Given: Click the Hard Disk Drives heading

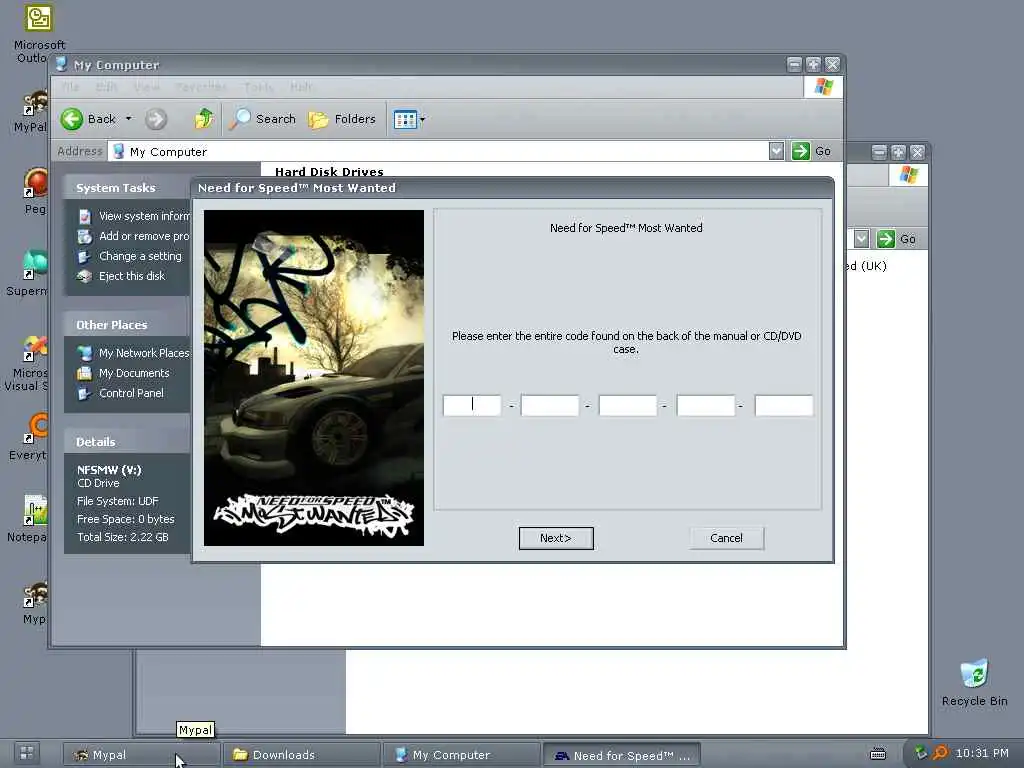Looking at the screenshot, I should 329,172.
